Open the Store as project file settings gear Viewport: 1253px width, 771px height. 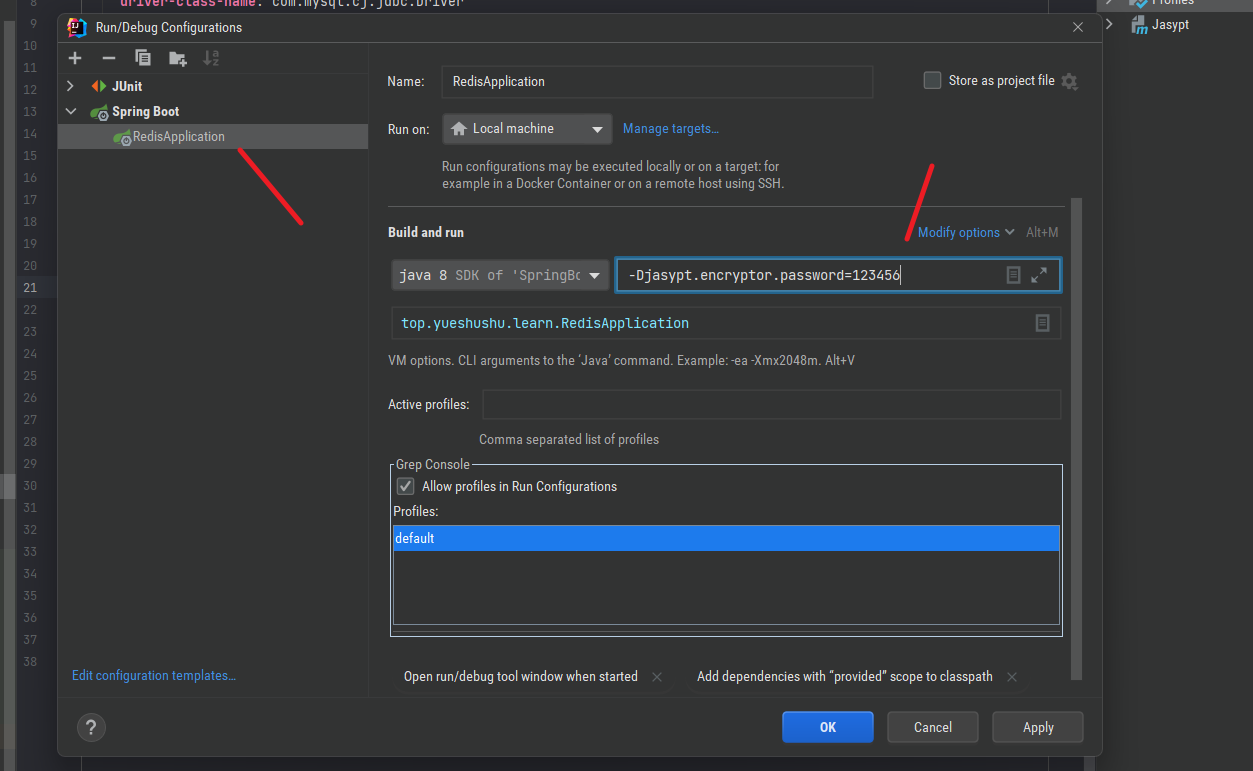(1070, 81)
